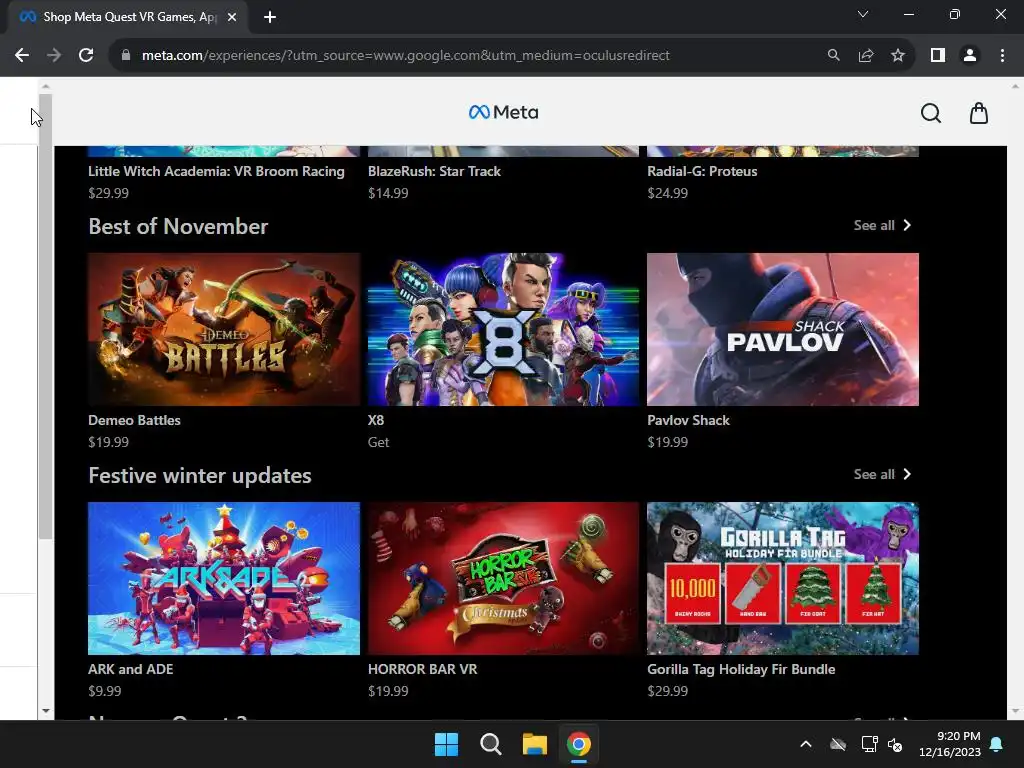The width and height of the screenshot is (1024, 768).
Task: Open ARK and ADE thumbnail
Action: (224, 579)
